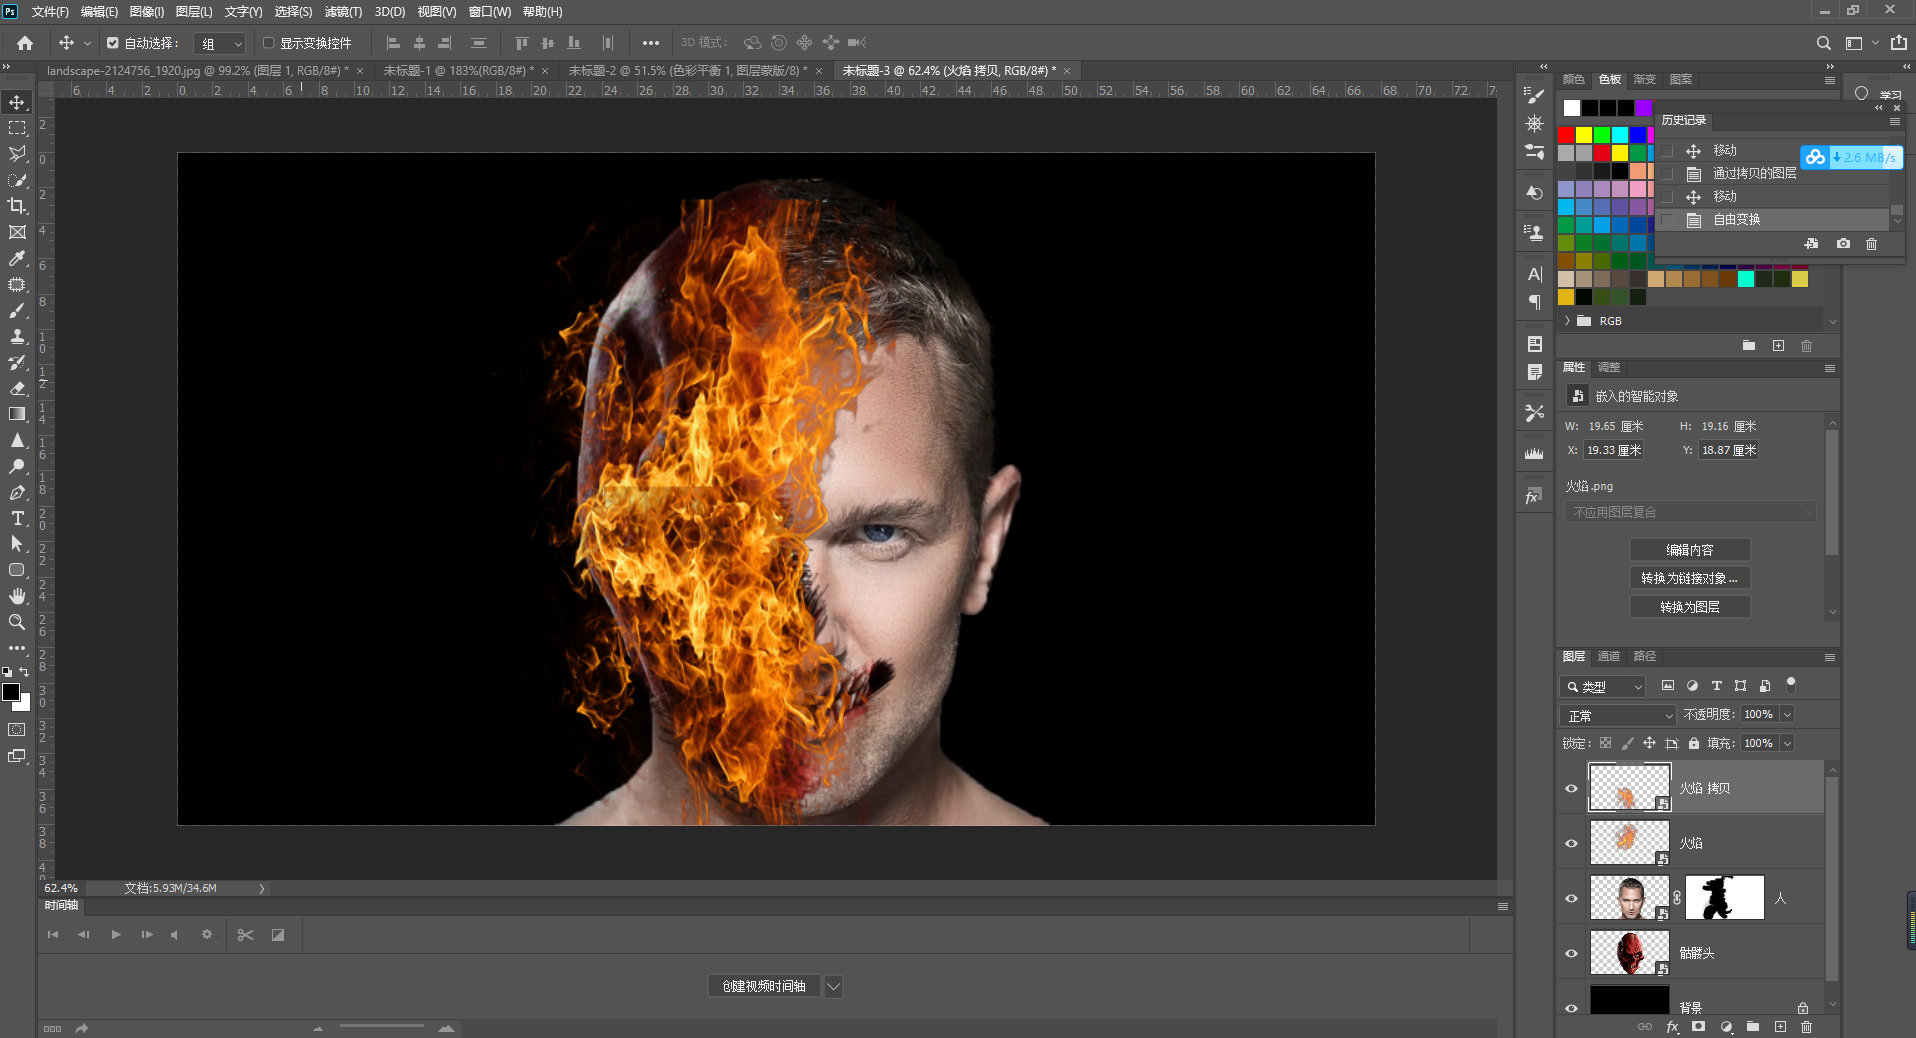Open the 组 auto-select dropdown
This screenshot has width=1916, height=1038.
click(x=220, y=43)
